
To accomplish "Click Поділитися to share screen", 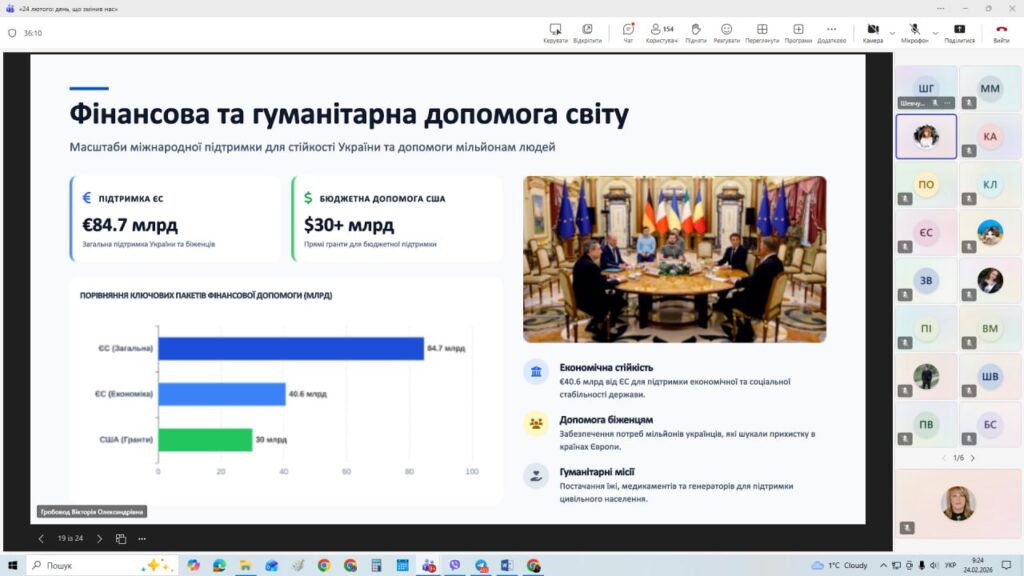I will click(959, 32).
